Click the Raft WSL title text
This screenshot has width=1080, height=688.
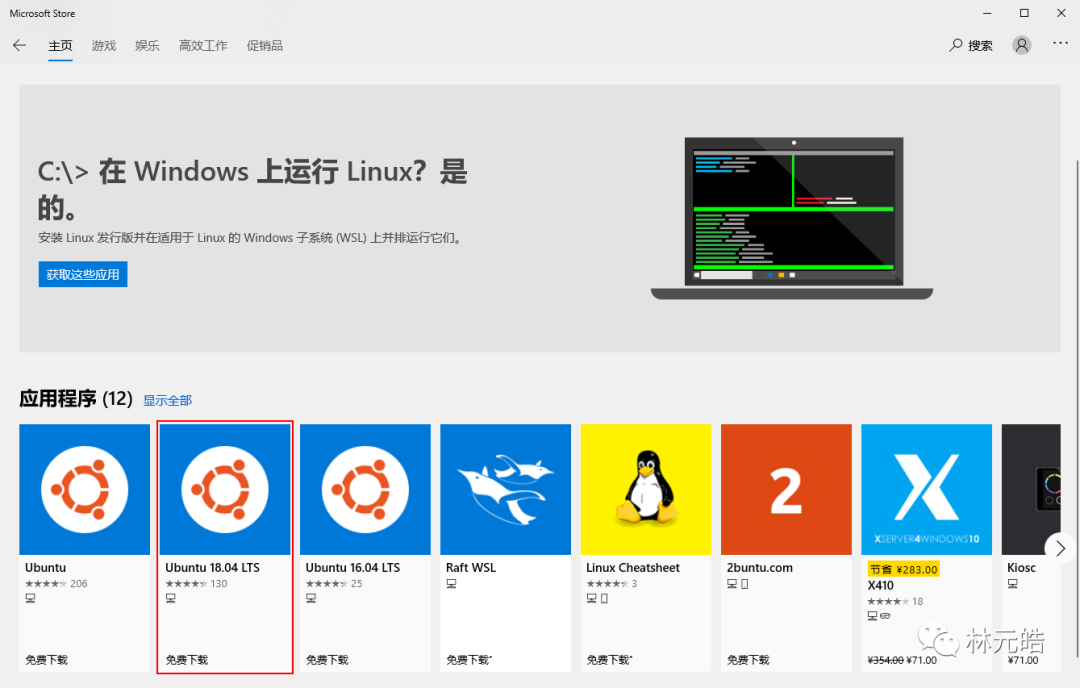coord(471,567)
